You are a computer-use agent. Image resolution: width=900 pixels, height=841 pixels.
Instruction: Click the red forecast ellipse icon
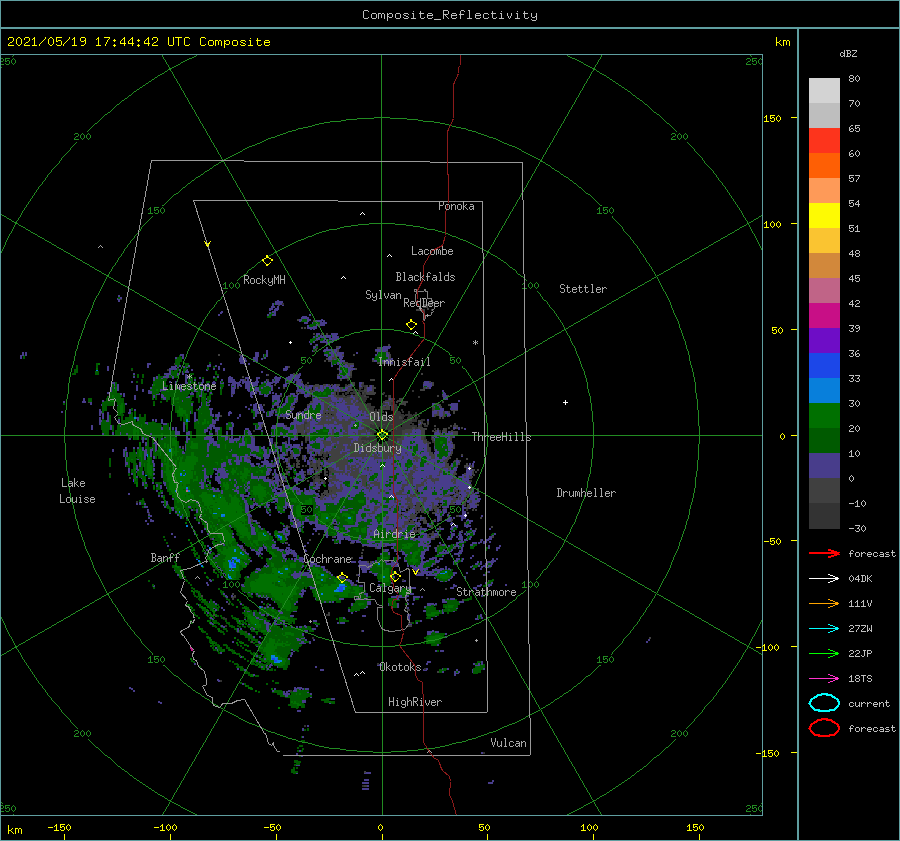824,728
